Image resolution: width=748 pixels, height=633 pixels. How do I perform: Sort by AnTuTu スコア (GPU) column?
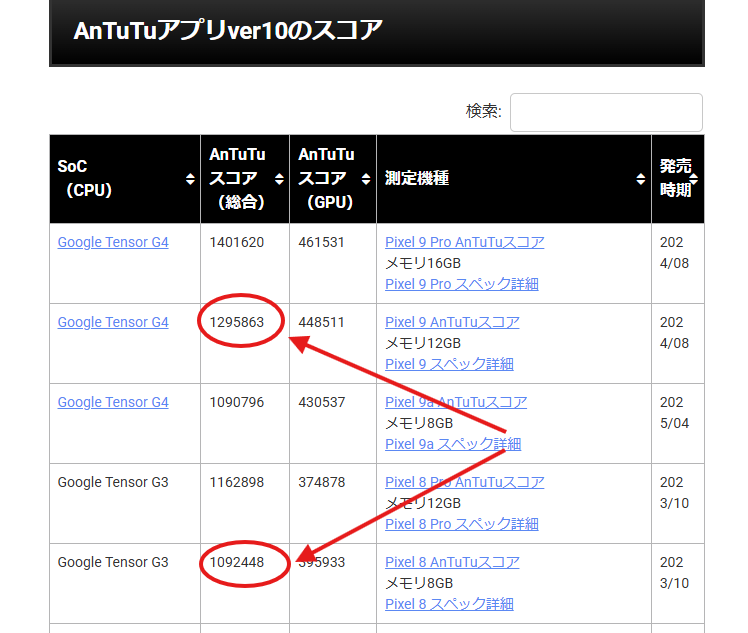366,179
